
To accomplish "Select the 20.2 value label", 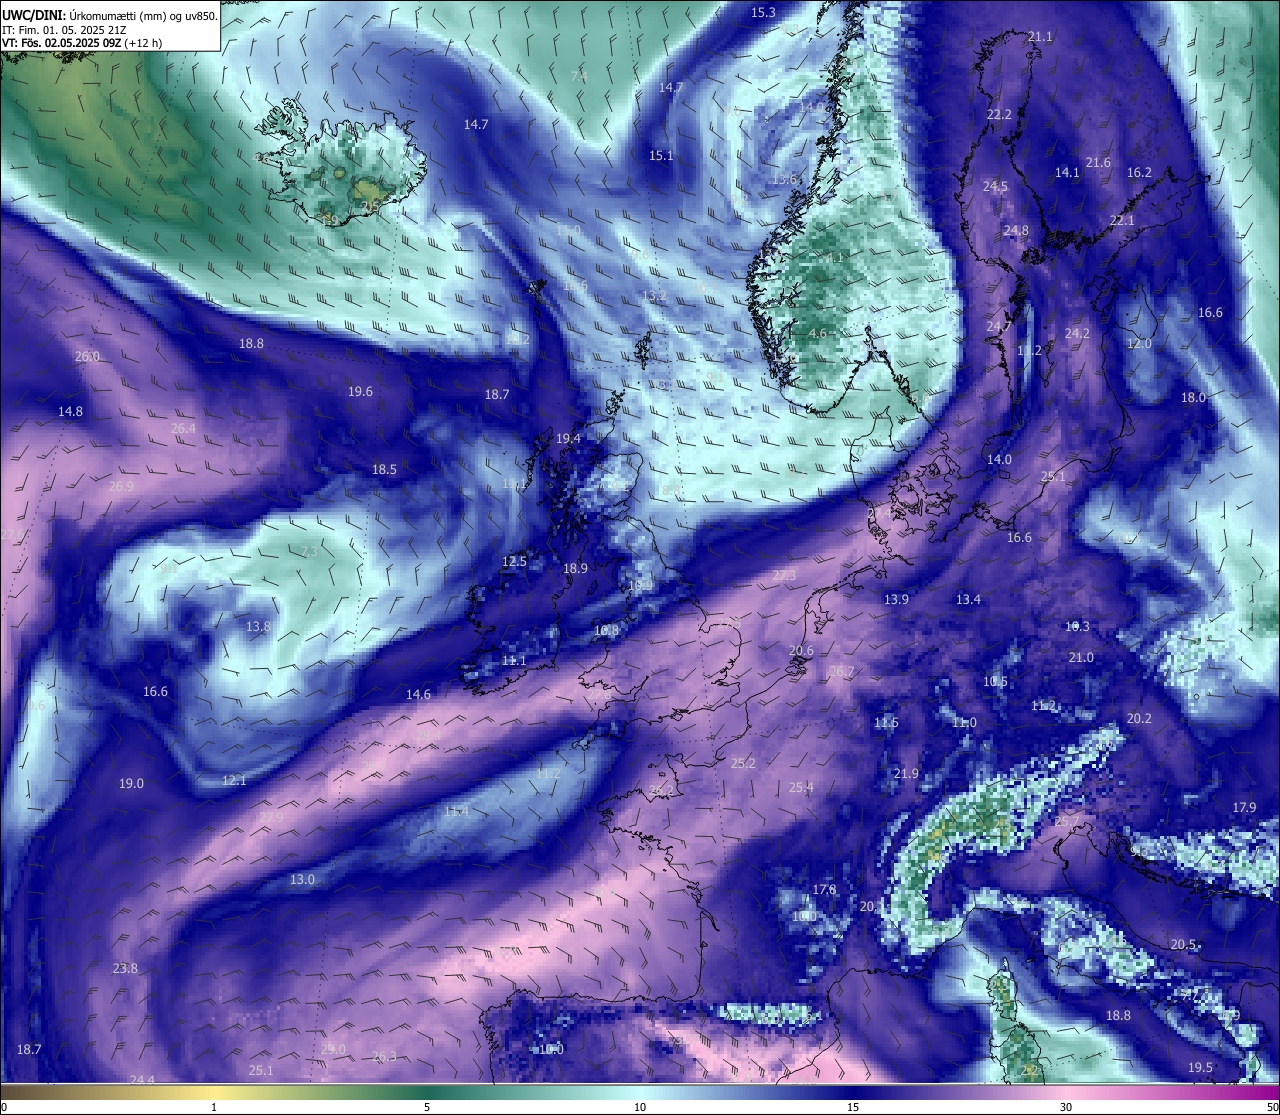I will point(1139,718).
